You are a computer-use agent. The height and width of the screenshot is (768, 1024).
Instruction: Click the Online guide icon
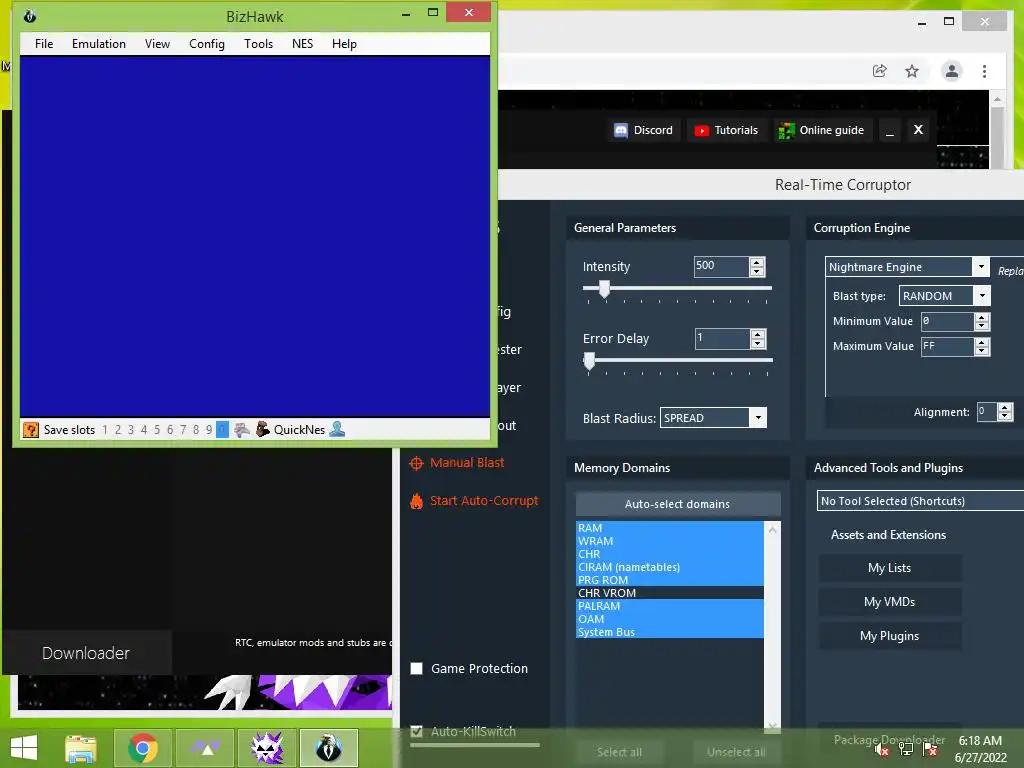pos(786,131)
